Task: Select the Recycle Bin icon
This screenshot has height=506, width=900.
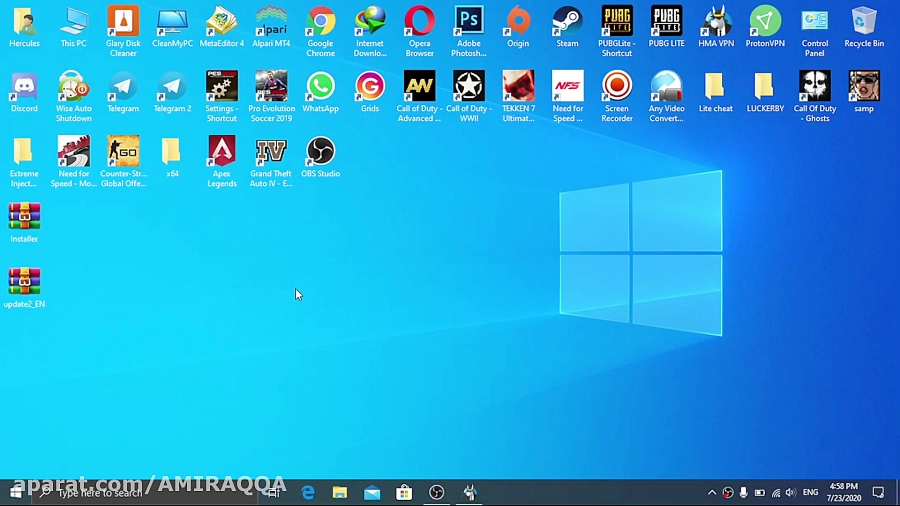Action: (x=864, y=27)
